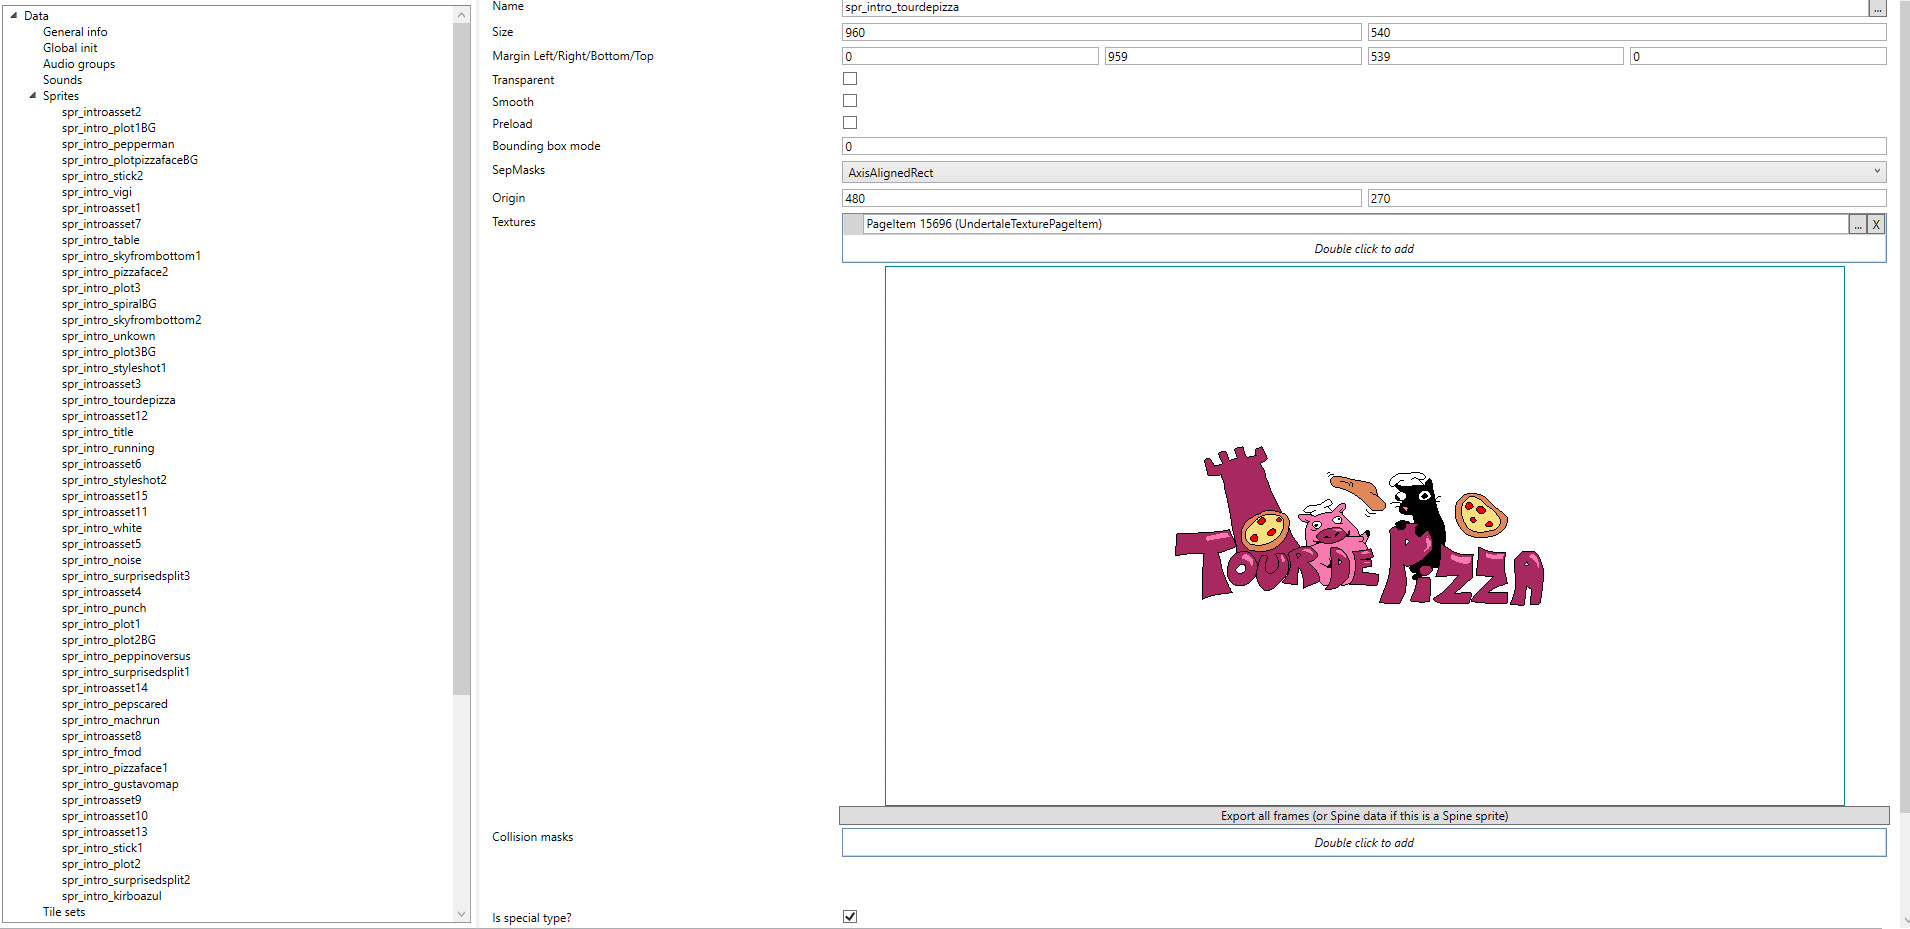This screenshot has height=929, width=1910.
Task: Collapse the Data tree node
Action: pos(12,15)
